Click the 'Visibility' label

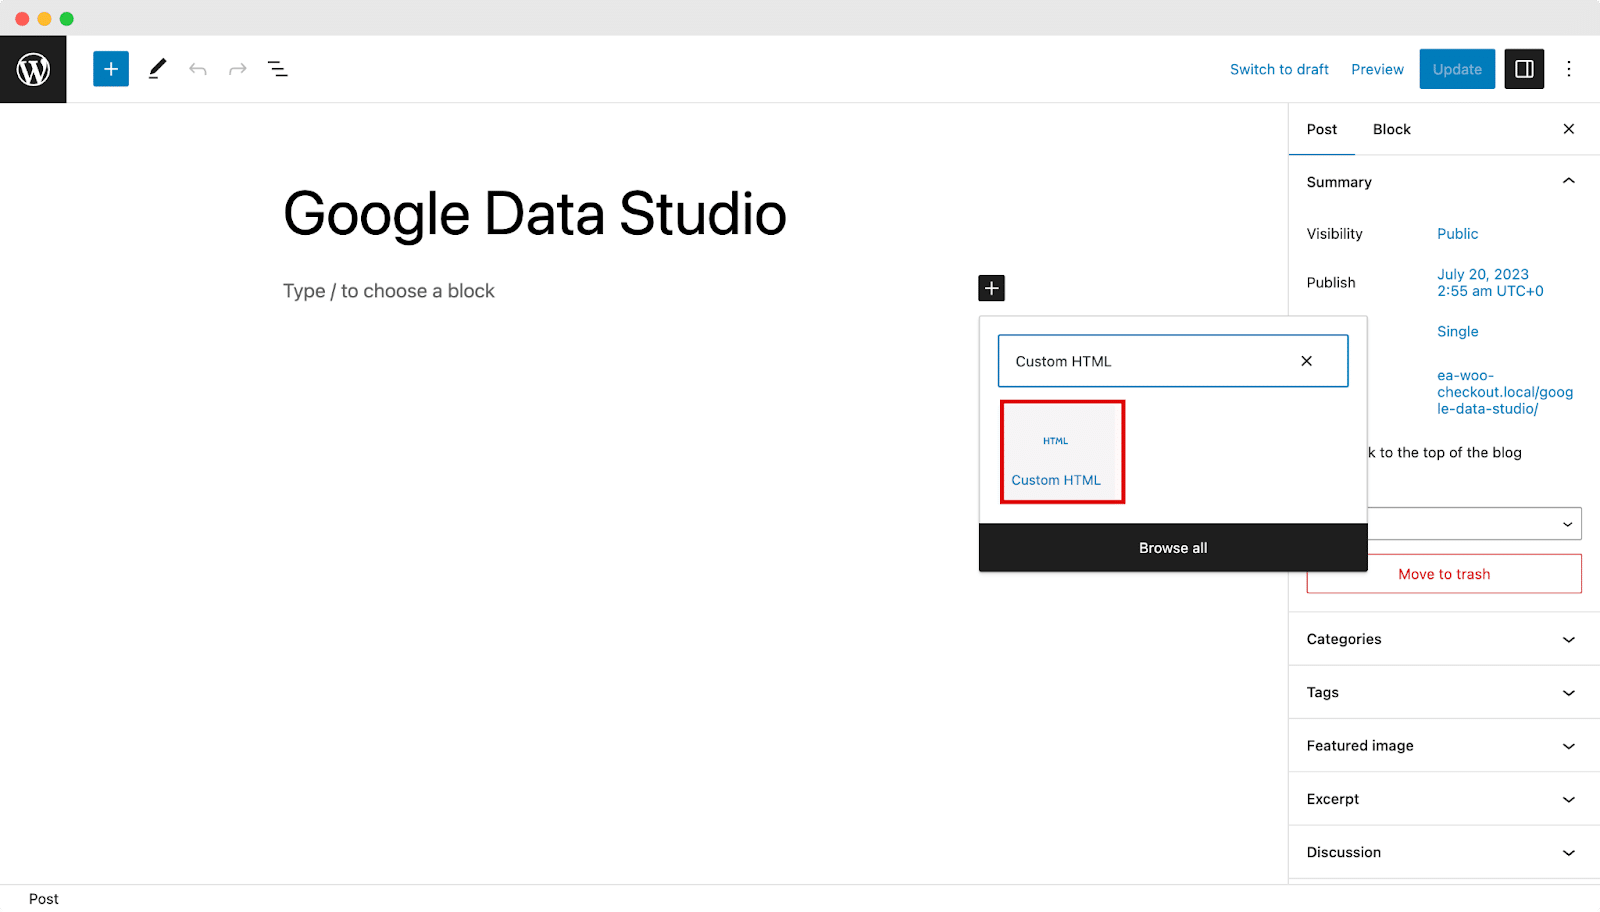point(1334,234)
